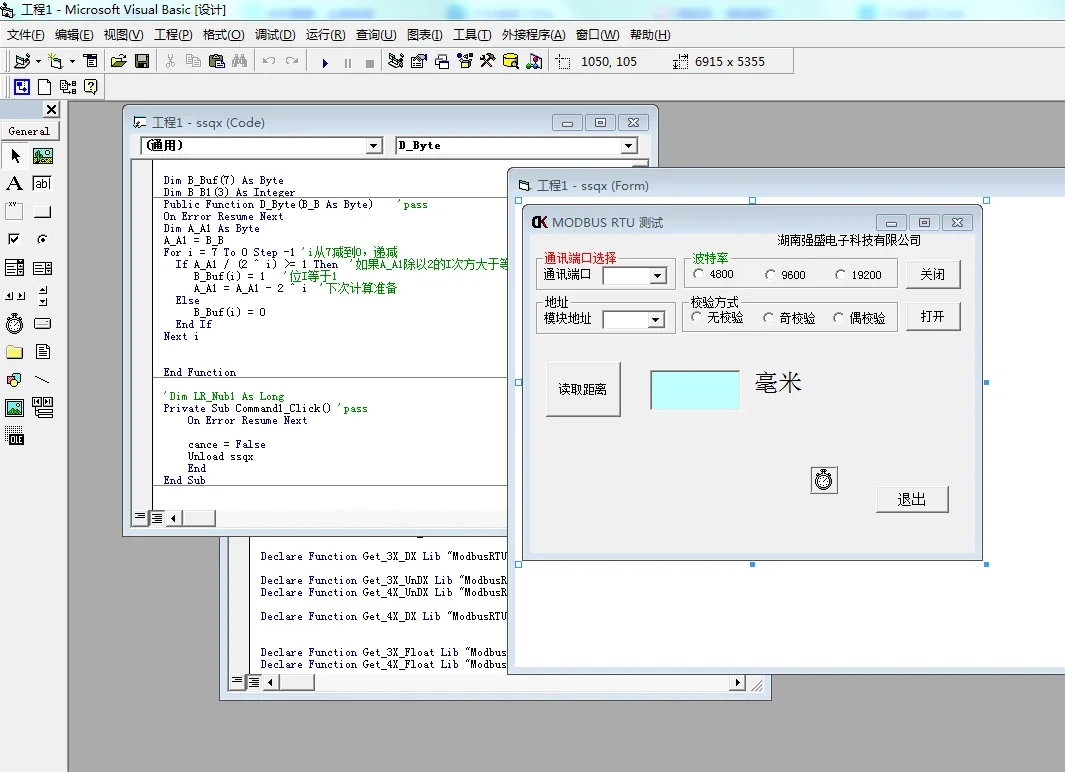Select the 19200 baud rate option
Image resolution: width=1065 pixels, height=772 pixels.
[x=859, y=275]
